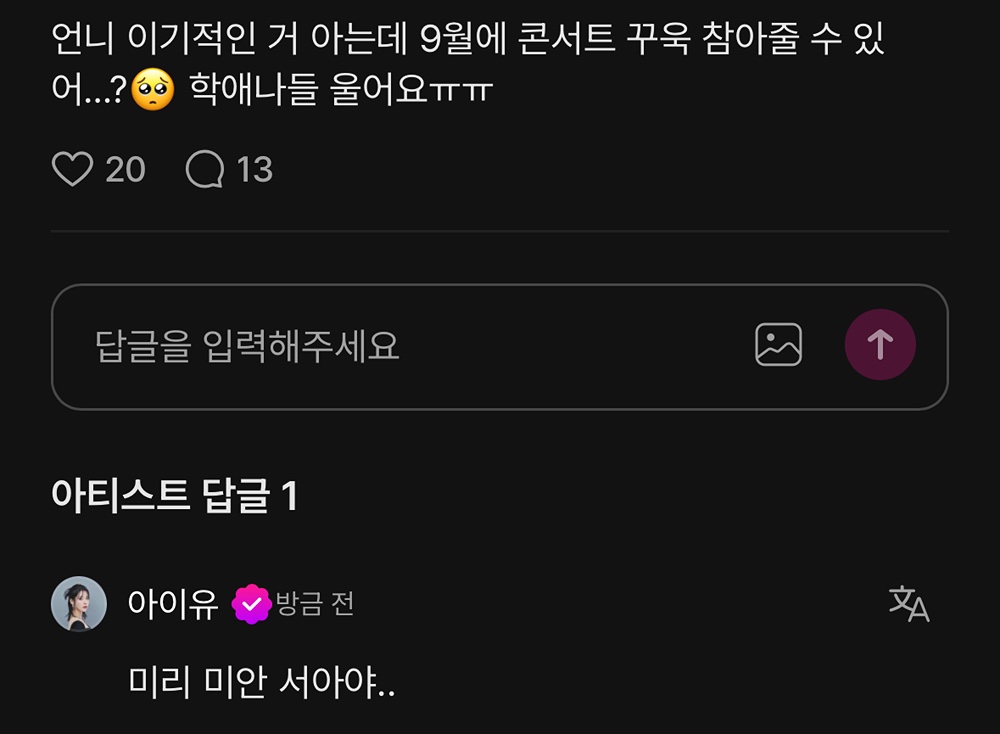Image resolution: width=1000 pixels, height=734 pixels.
Task: Select the 아티스트 답글 1 section header
Action: click(x=174, y=495)
